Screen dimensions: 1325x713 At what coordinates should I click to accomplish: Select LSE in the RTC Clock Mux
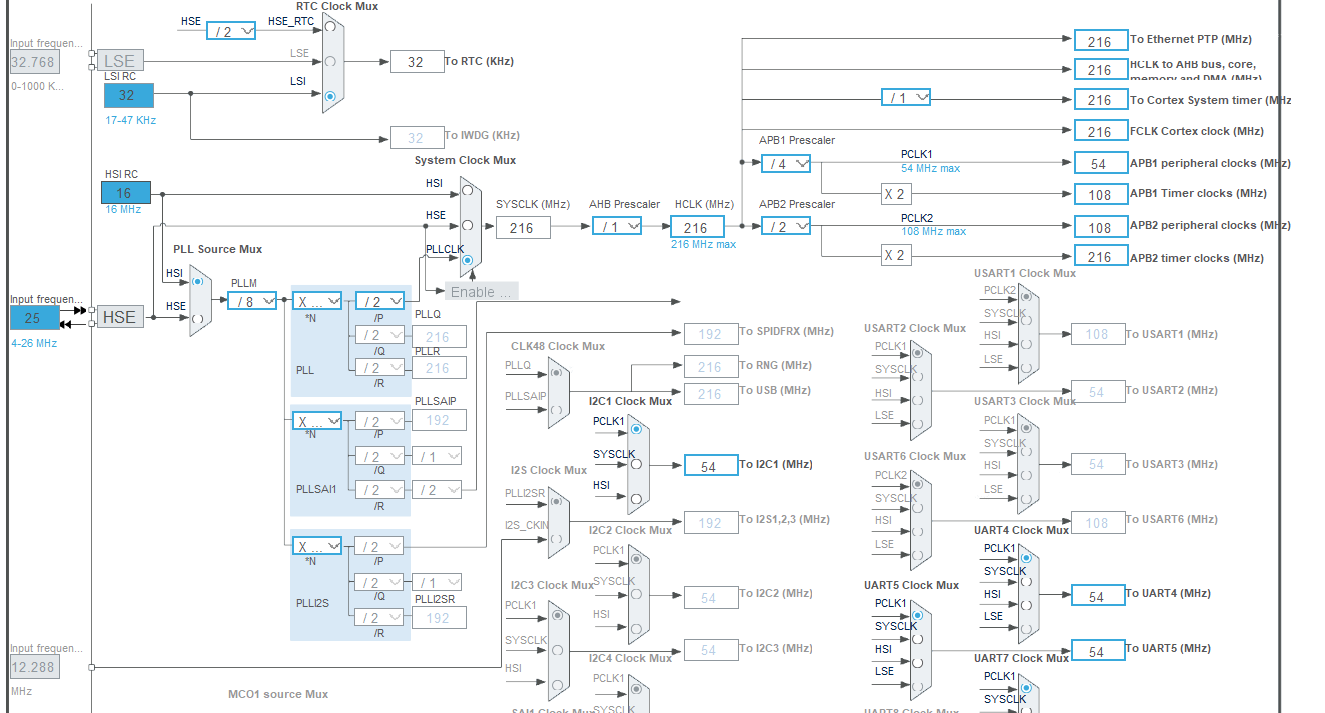(329, 61)
